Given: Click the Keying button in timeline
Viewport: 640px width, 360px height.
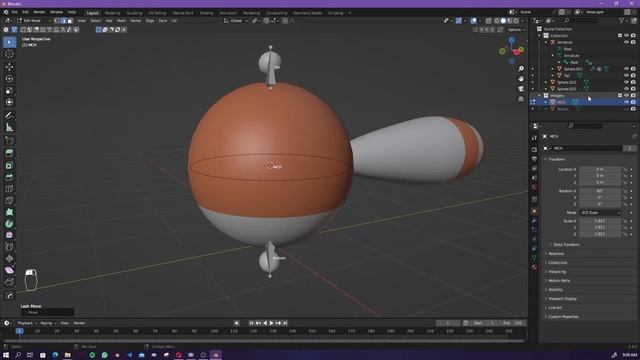Looking at the screenshot, I should (x=48, y=323).
